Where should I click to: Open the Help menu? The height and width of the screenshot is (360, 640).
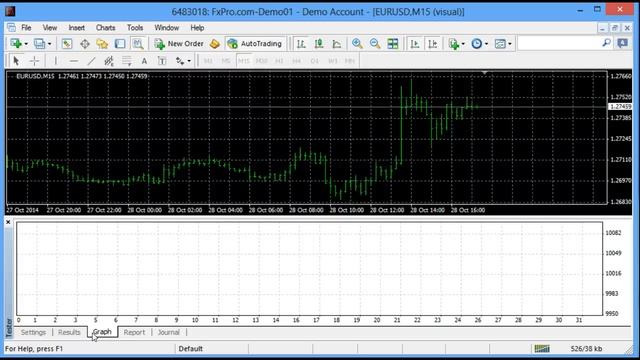[x=197, y=28]
